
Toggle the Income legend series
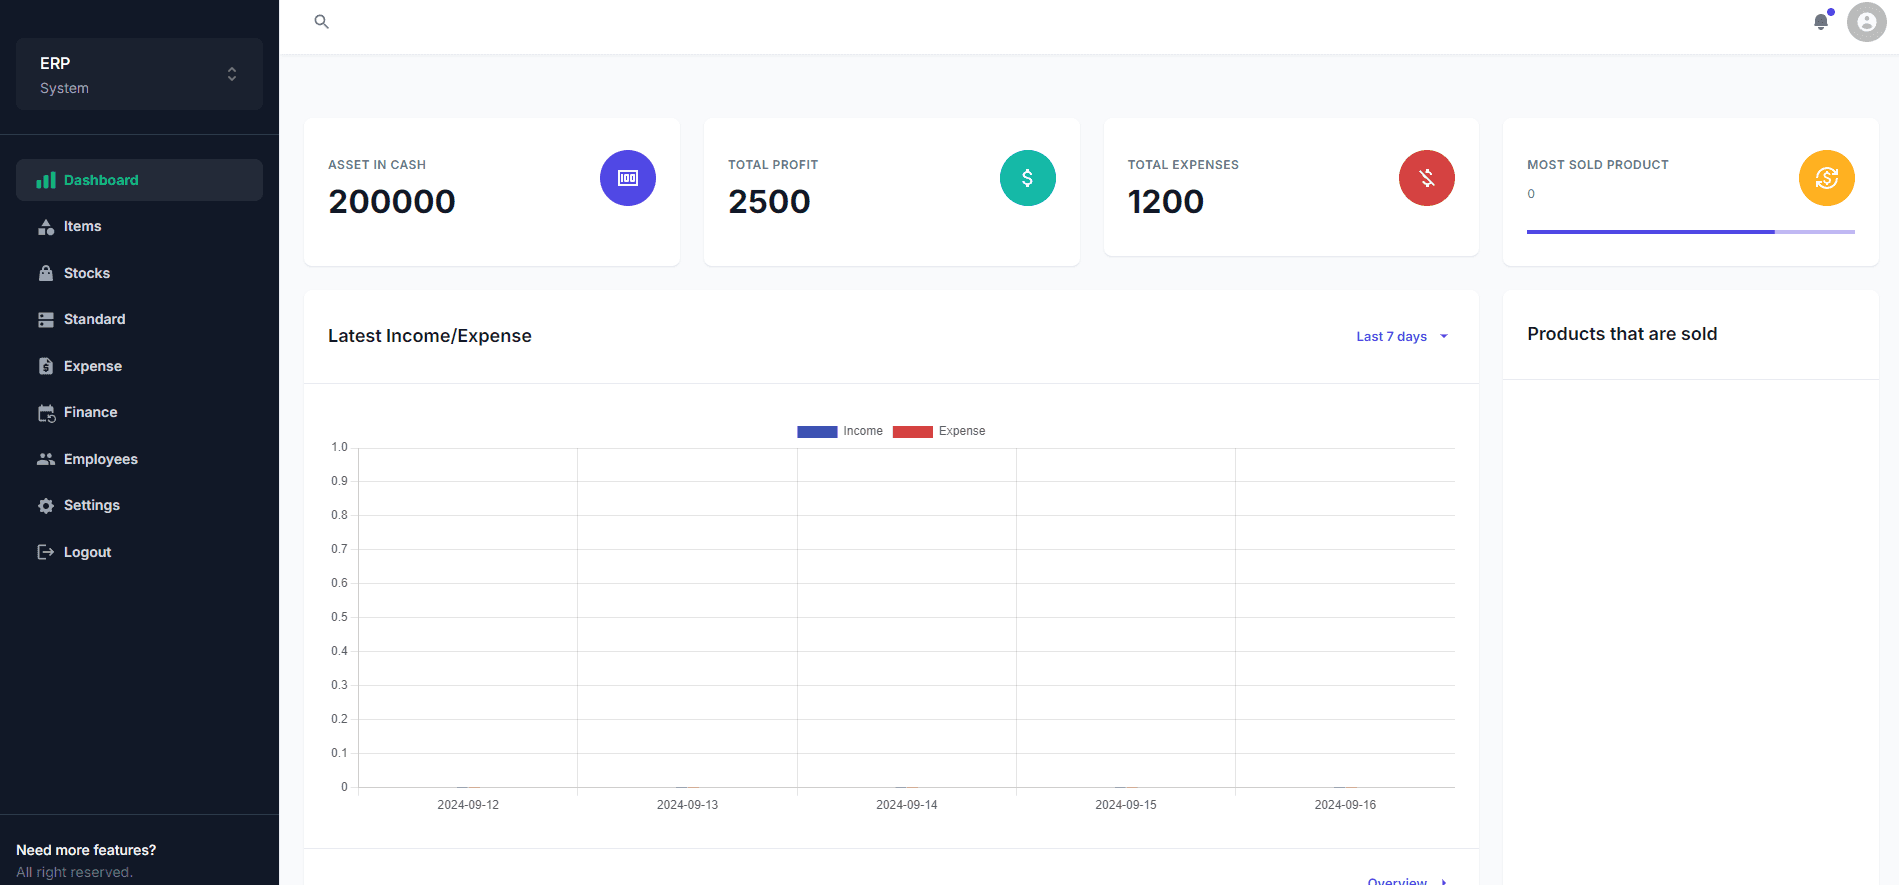(840, 431)
